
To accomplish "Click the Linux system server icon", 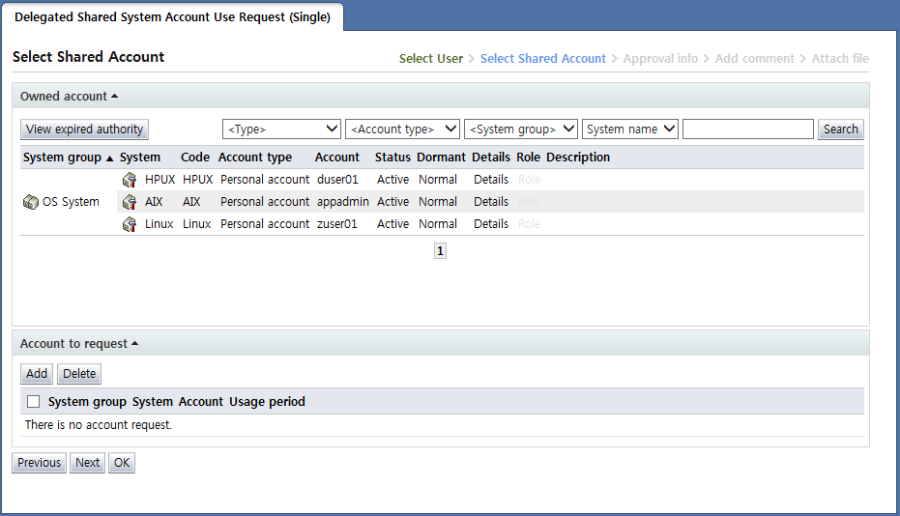I will pos(129,224).
